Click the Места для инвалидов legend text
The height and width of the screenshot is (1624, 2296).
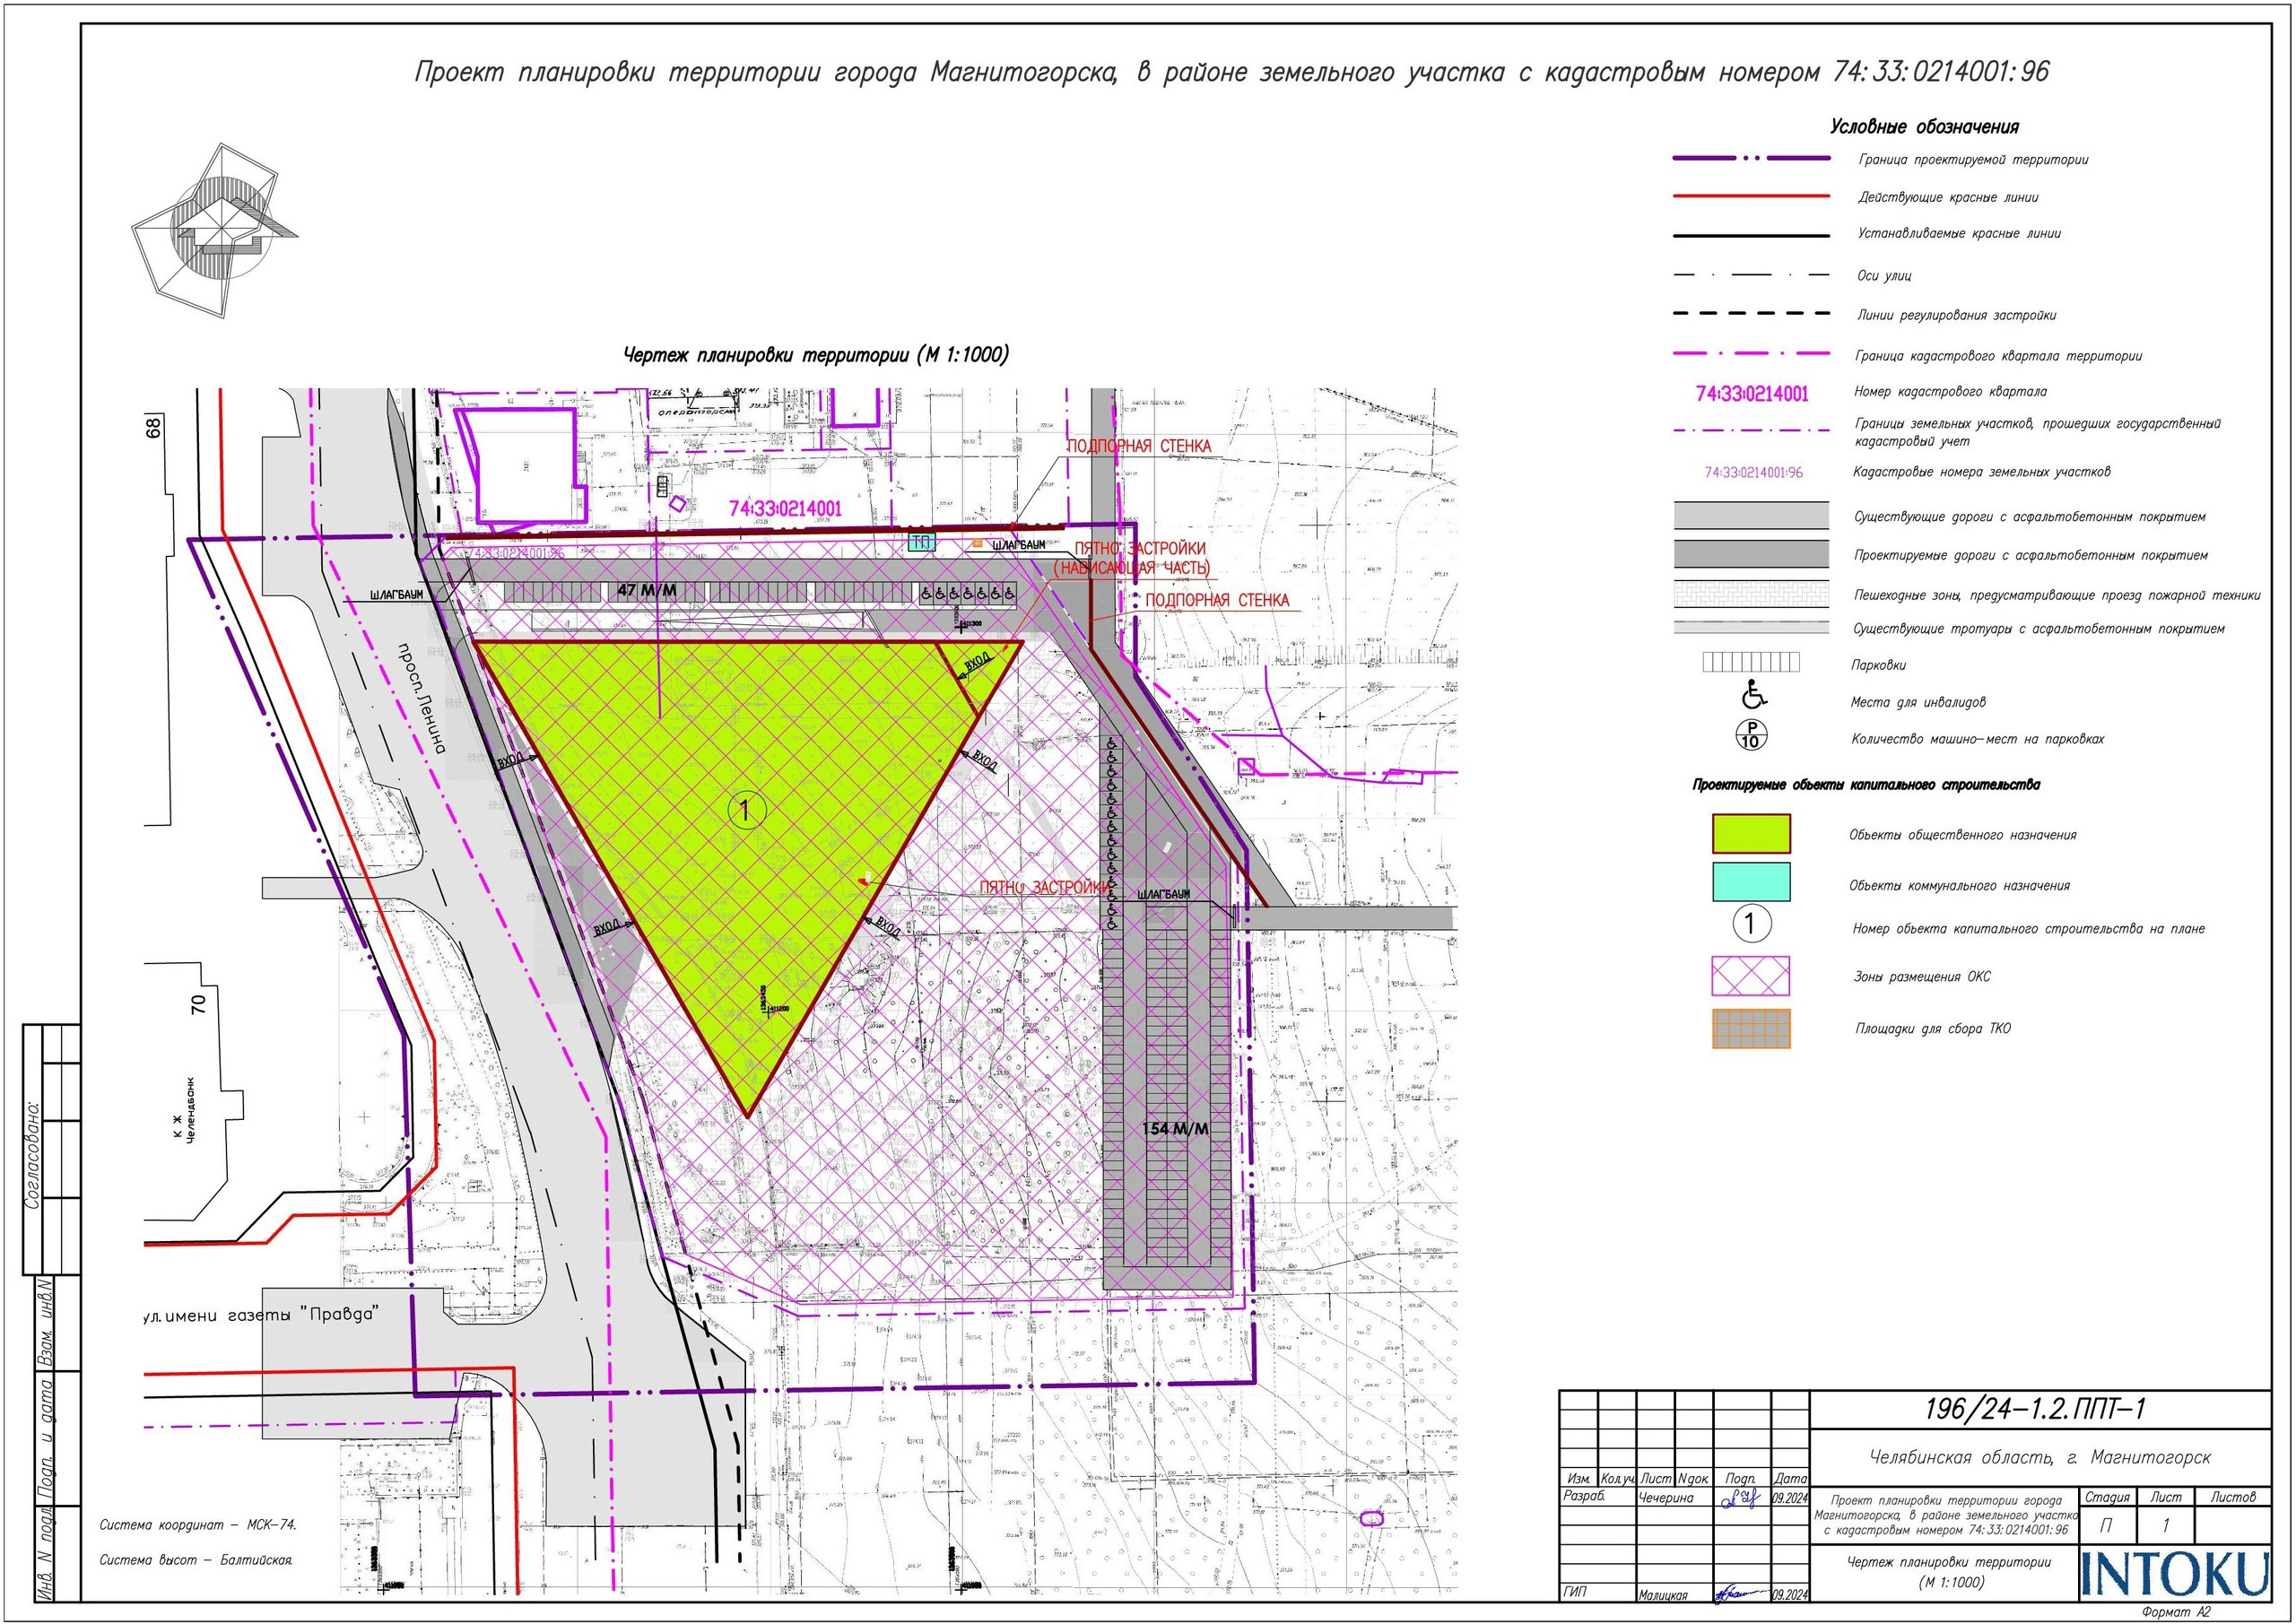[1918, 703]
